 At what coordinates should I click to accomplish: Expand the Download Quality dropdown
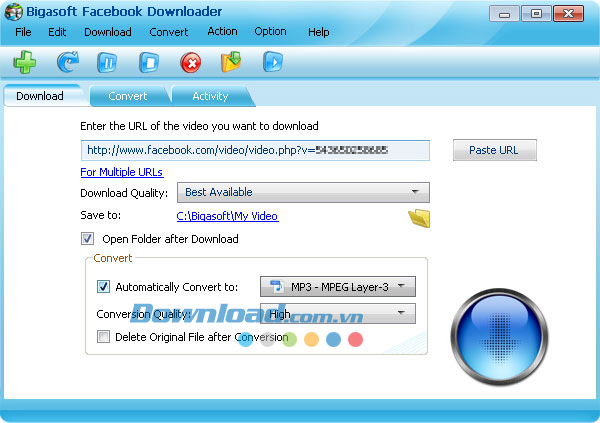click(x=303, y=192)
